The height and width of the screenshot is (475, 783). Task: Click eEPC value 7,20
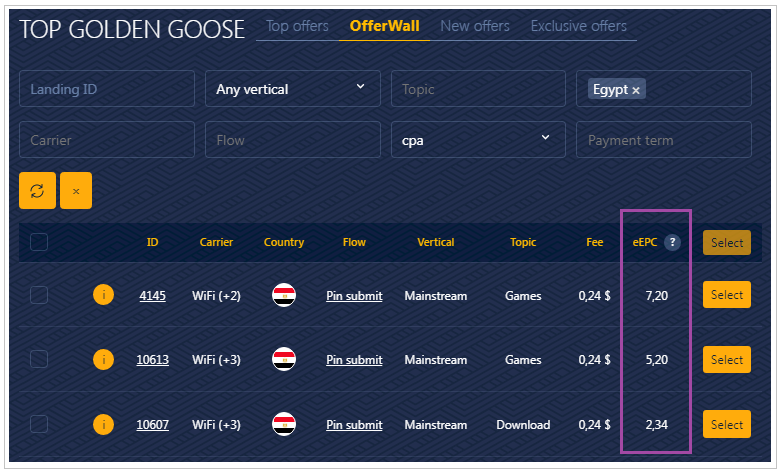(656, 296)
